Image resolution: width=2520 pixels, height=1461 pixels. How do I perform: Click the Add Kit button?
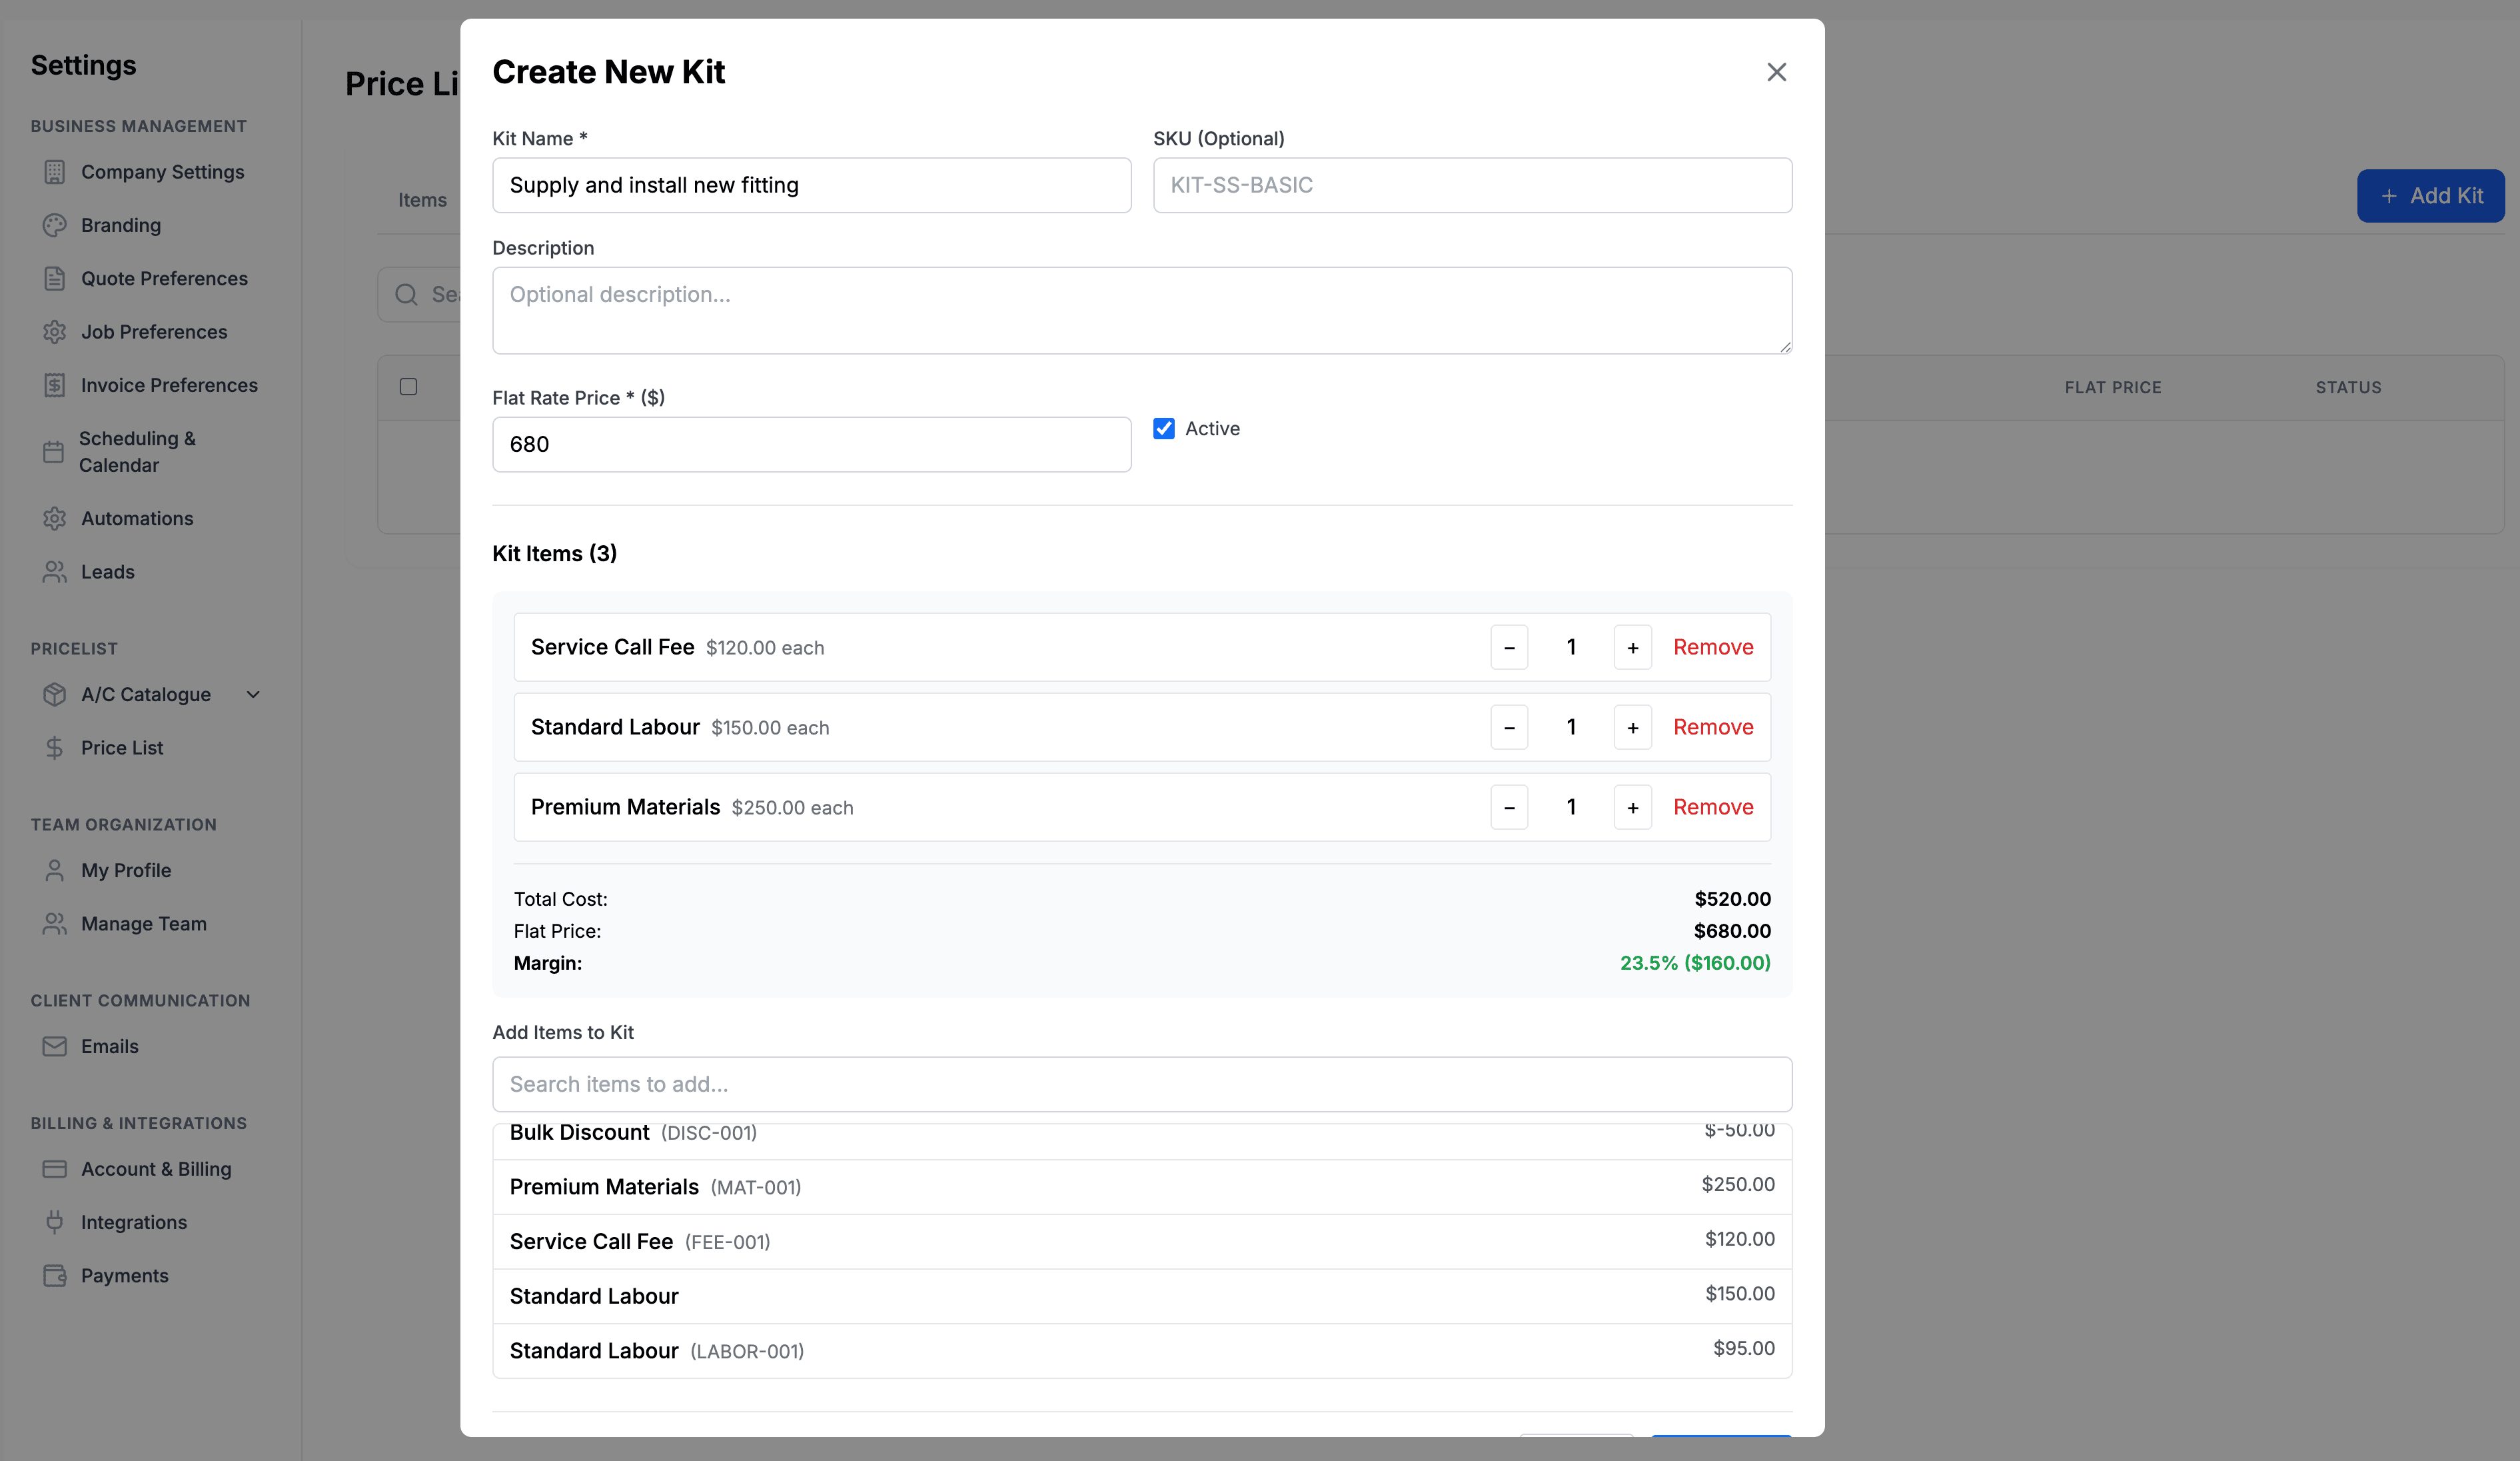pos(2430,195)
